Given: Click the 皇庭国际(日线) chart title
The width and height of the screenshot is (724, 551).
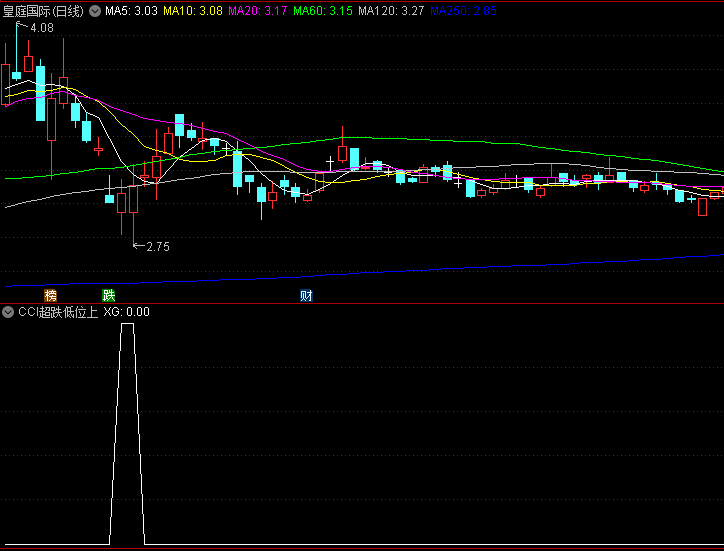Looking at the screenshot, I should coord(44,12).
